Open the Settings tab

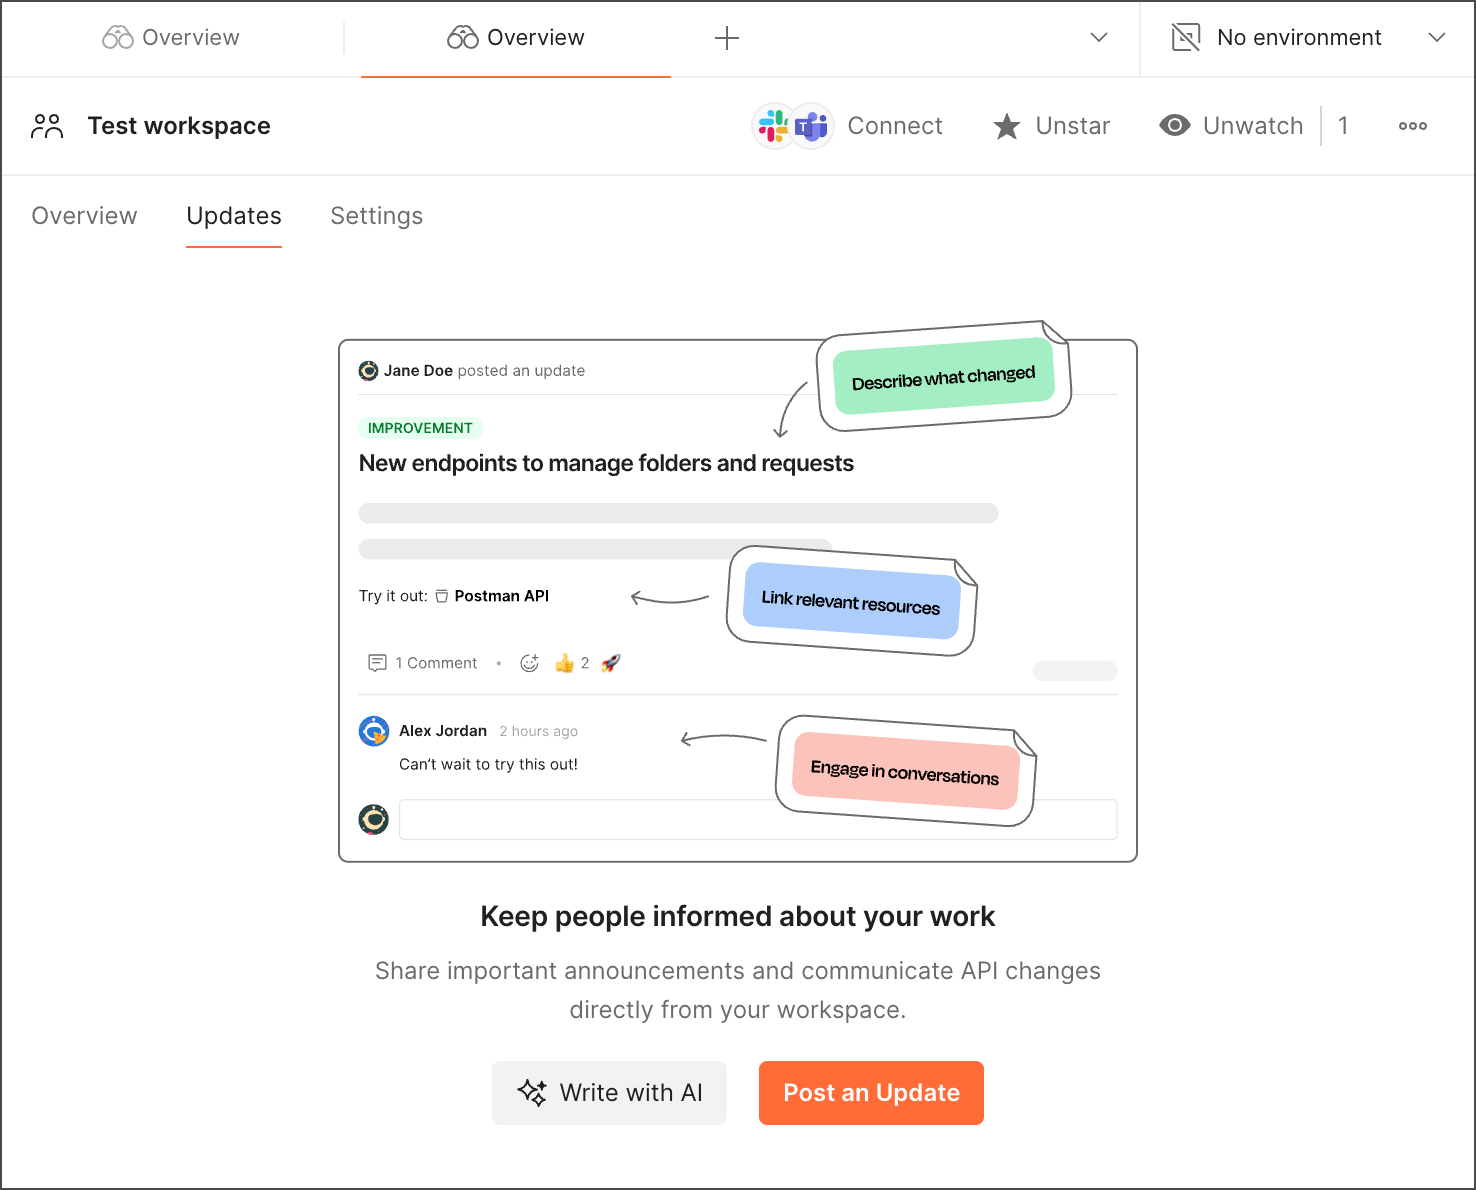pyautogui.click(x=376, y=216)
